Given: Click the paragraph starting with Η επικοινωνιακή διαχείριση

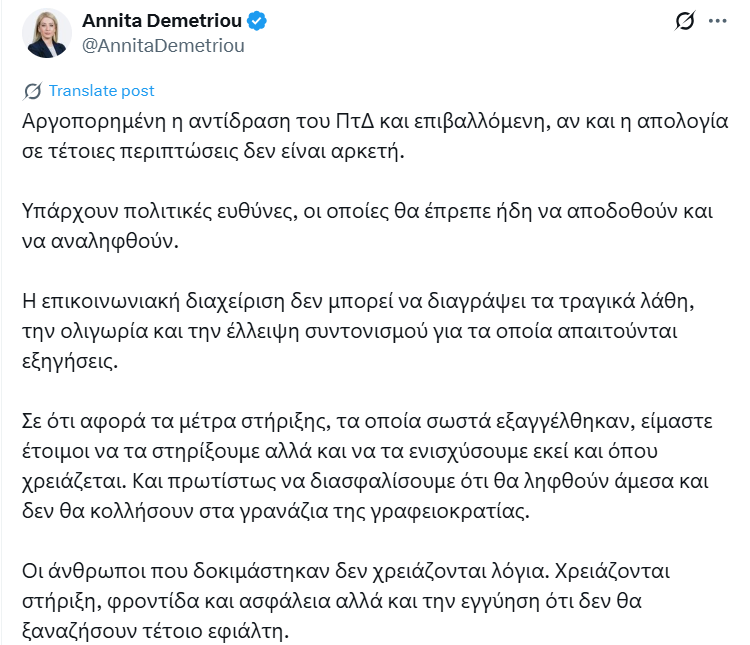Looking at the screenshot, I should [x=358, y=331].
